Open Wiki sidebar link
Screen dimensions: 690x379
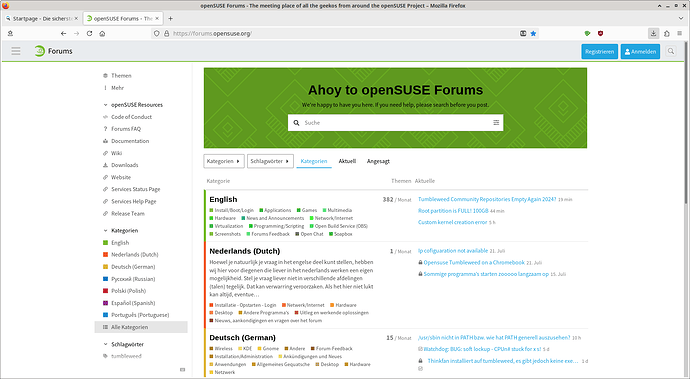[x=116, y=153]
